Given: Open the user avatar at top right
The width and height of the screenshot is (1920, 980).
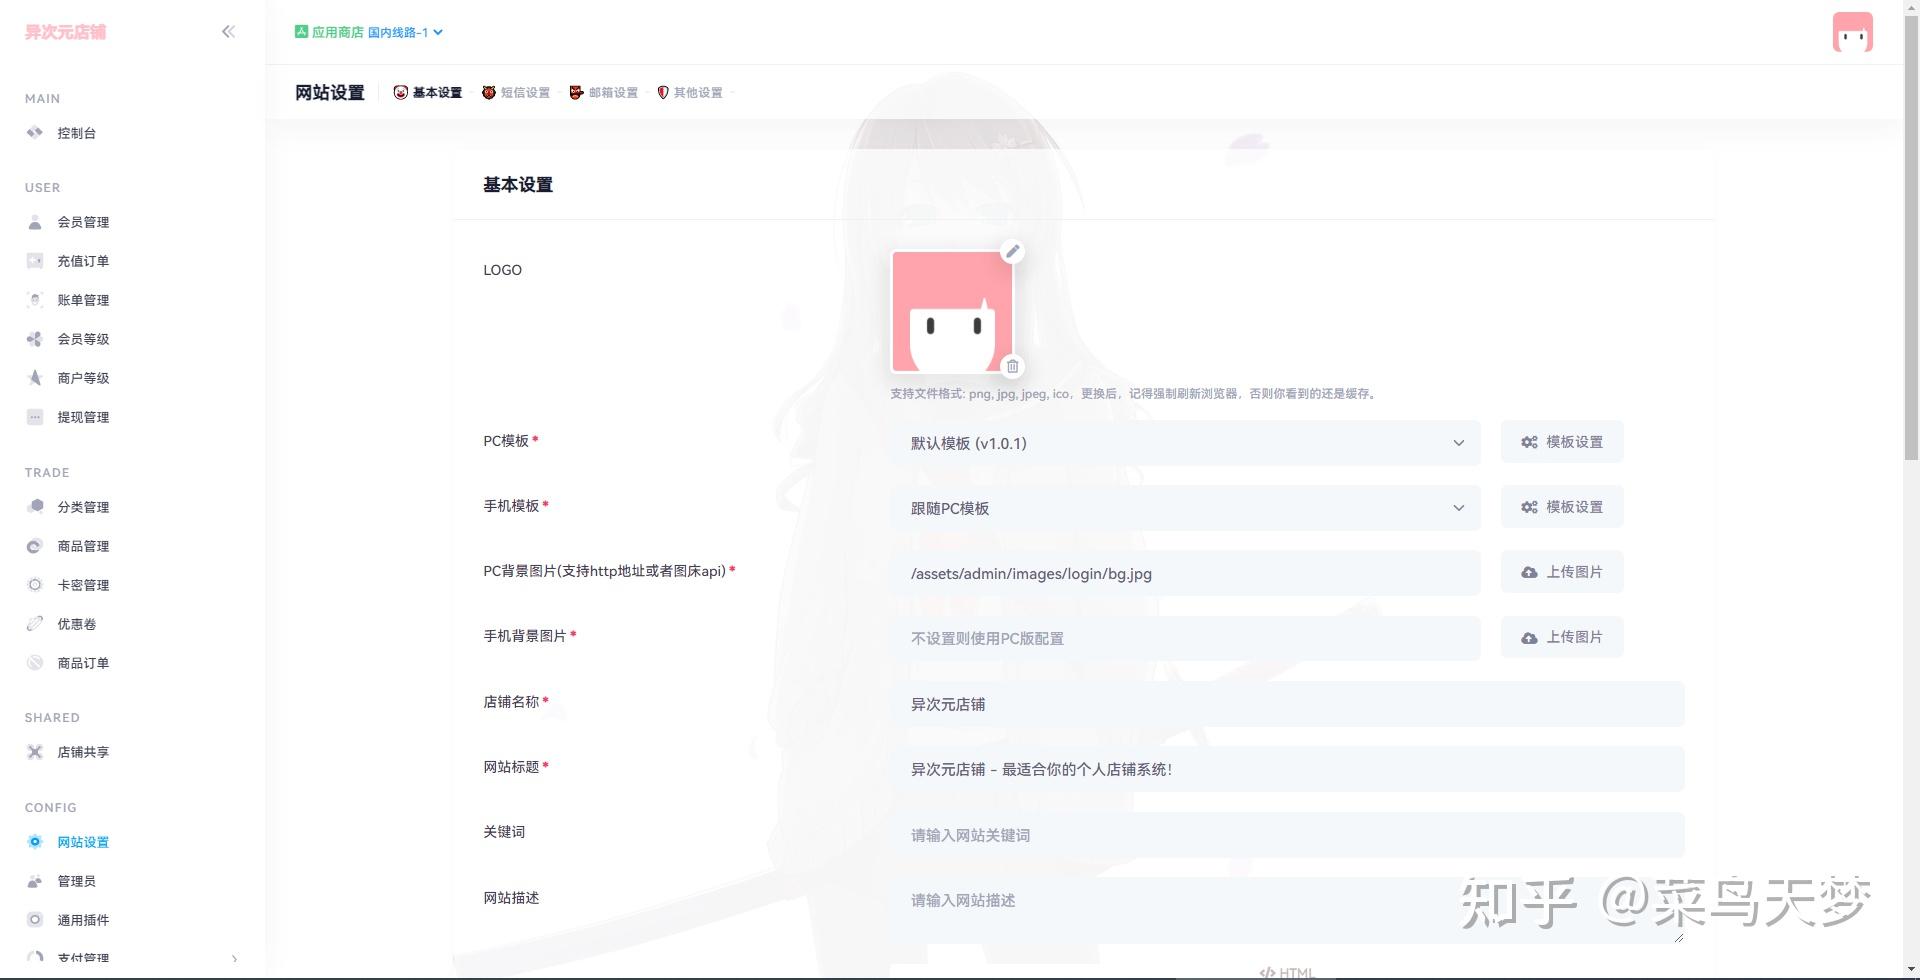Looking at the screenshot, I should tap(1852, 32).
